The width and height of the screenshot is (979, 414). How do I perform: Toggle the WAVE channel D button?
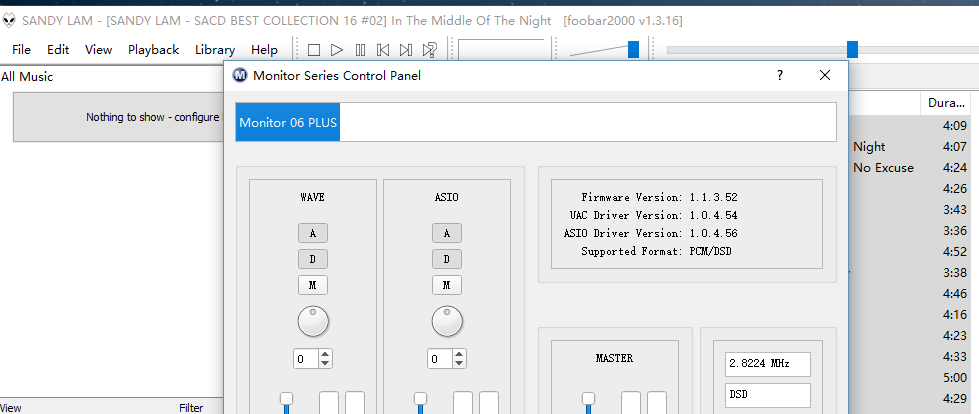[x=313, y=259]
